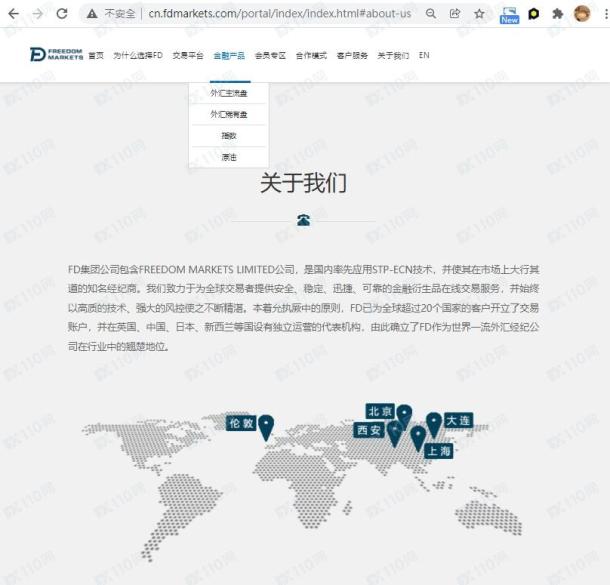Viewport: 610px width, 585px height.
Task: Select 原油 from the dropdown
Action: [229, 157]
